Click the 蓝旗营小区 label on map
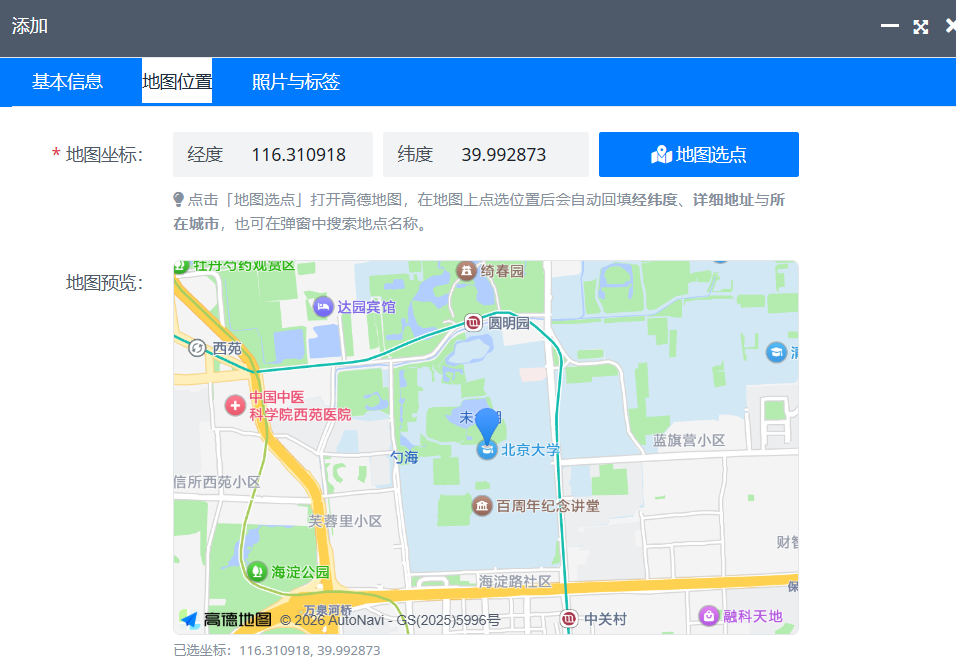The height and width of the screenshot is (665, 956). coord(689,440)
